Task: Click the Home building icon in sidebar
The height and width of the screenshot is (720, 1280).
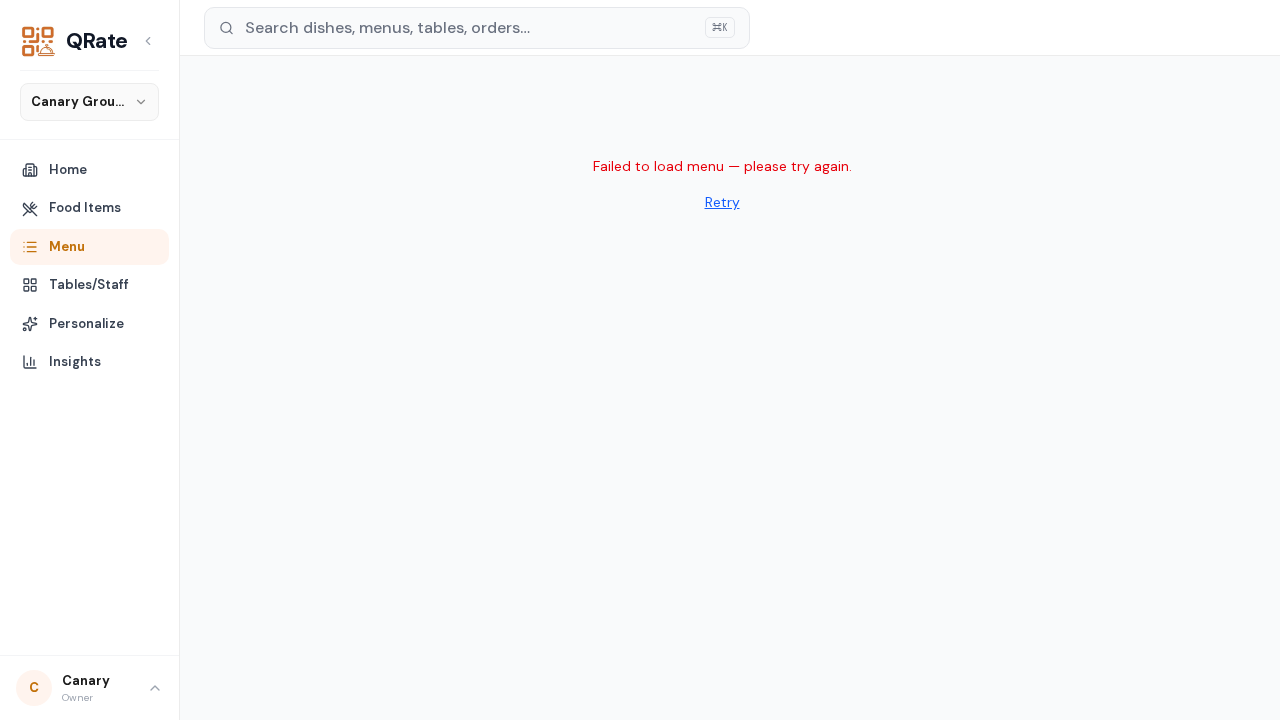Action: click(30, 170)
